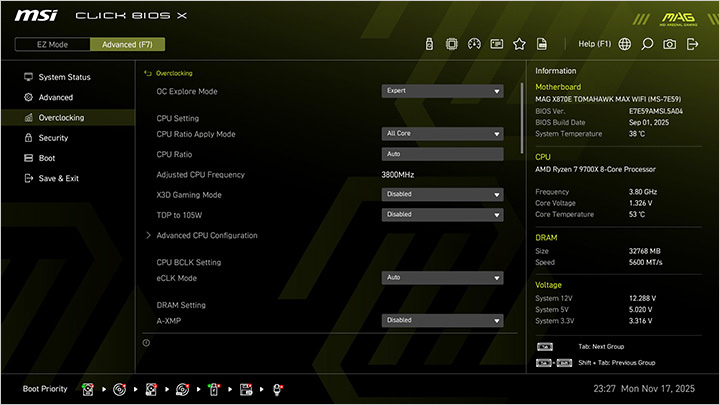Click the System 3.3V reading 3.316 V
The width and height of the screenshot is (720, 405).
coord(641,321)
